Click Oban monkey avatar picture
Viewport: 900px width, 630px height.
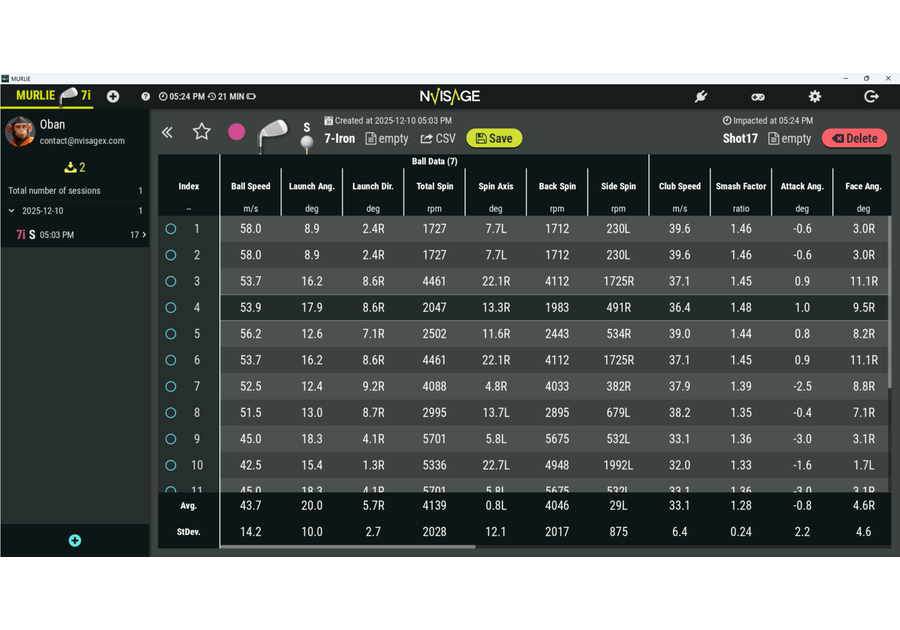tap(20, 131)
